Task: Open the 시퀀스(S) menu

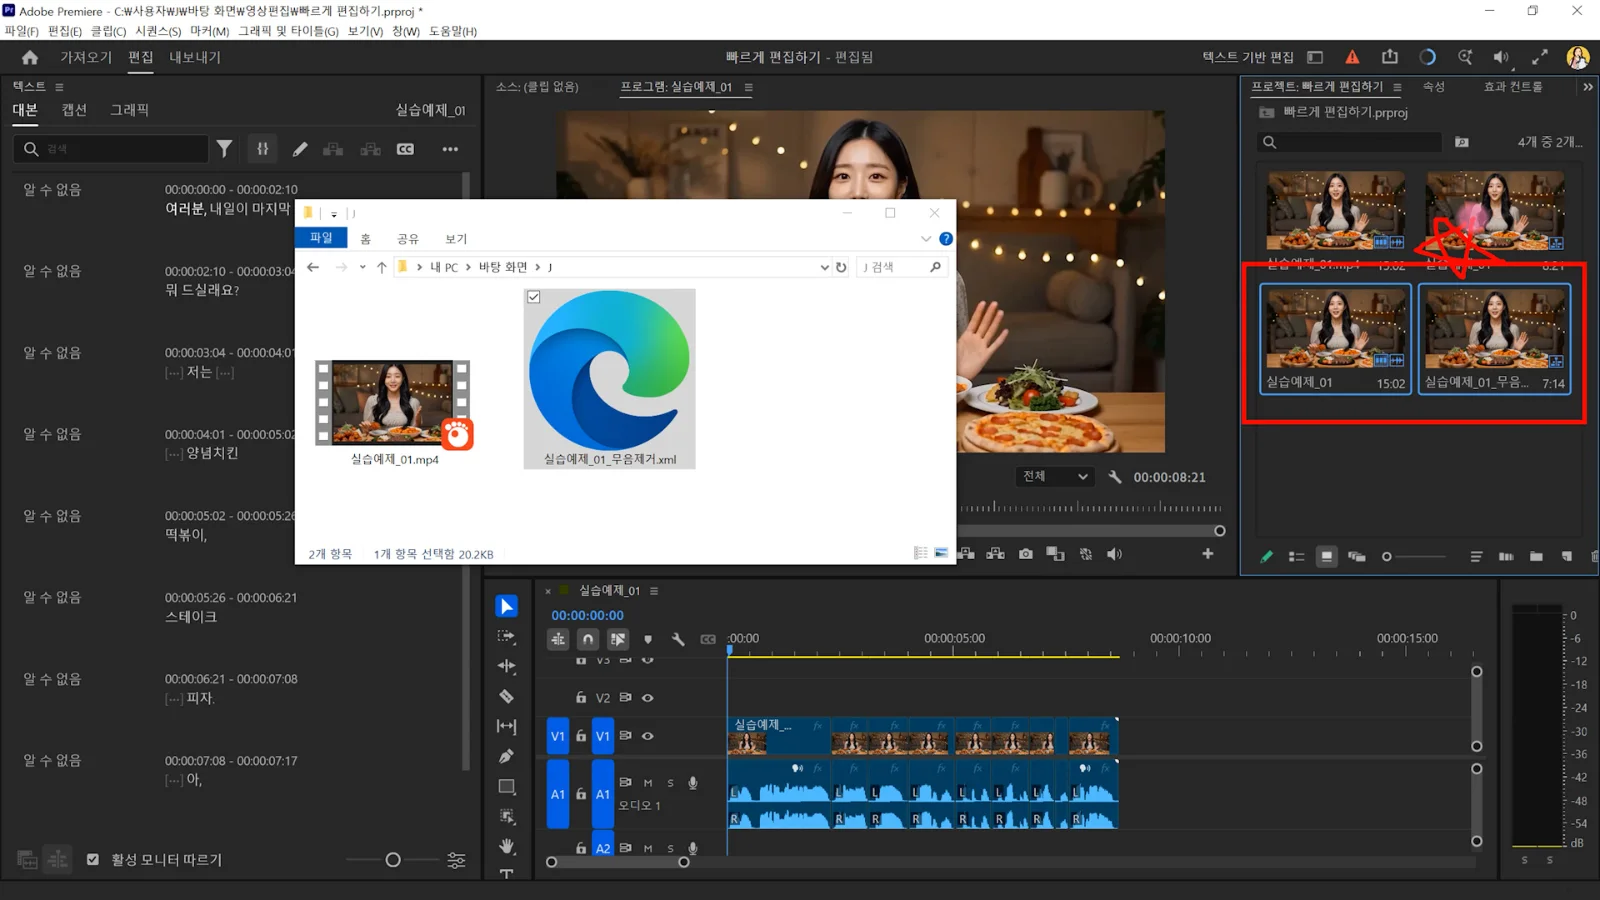Action: click(x=158, y=31)
